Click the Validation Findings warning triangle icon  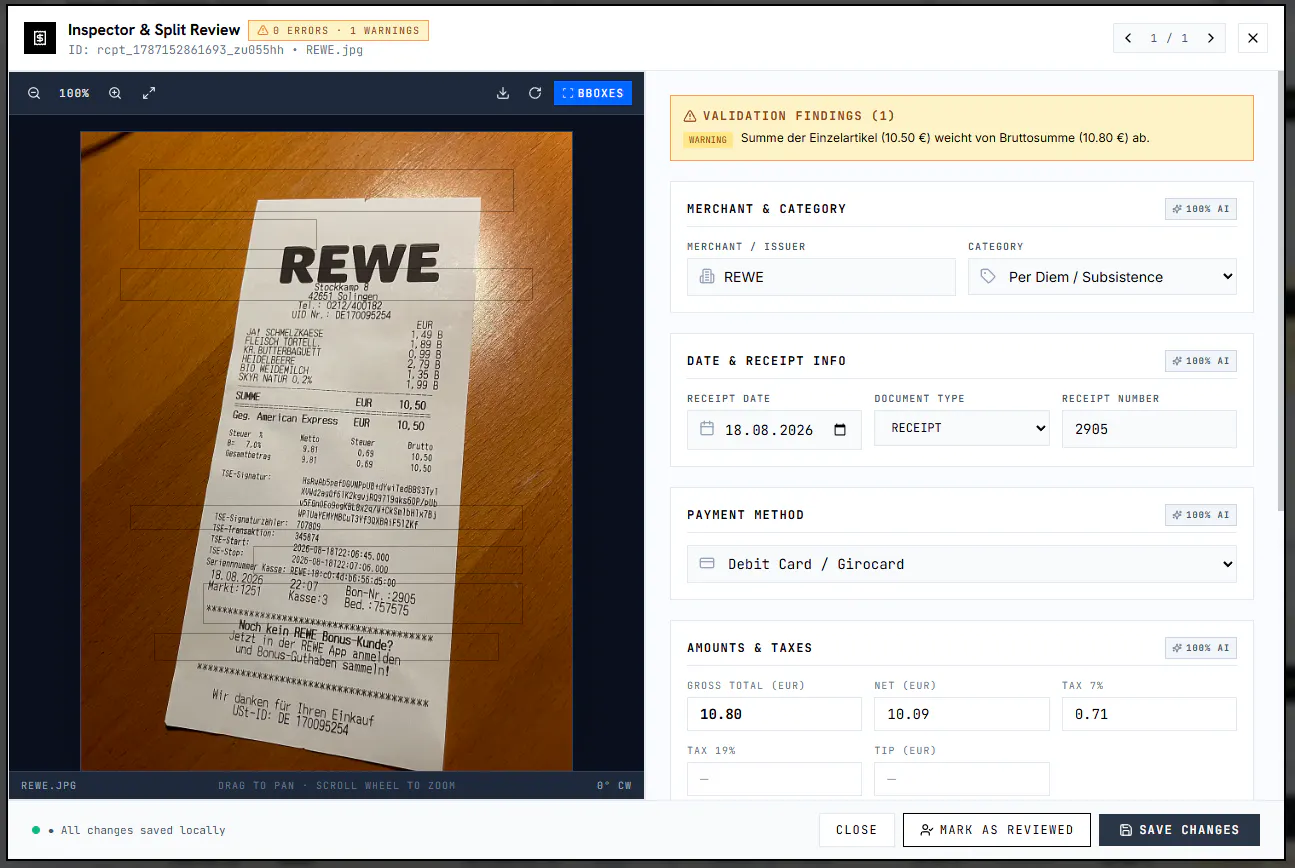(x=690, y=116)
